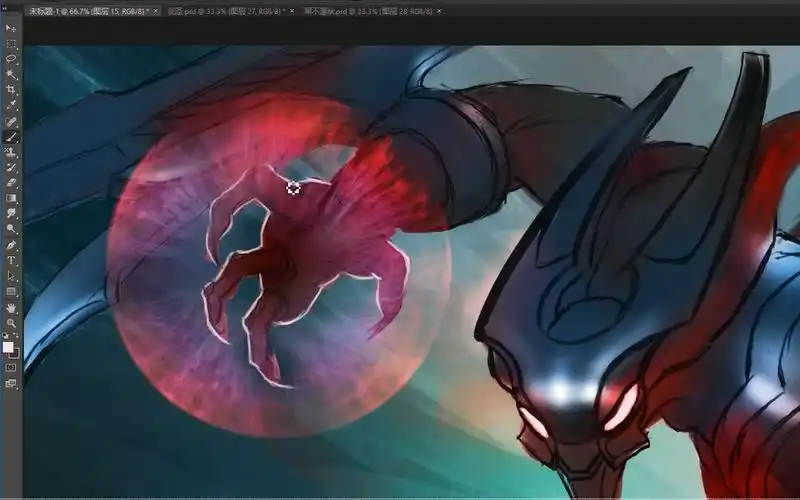Select the Hand tool
This screenshot has width=800, height=500.
click(11, 307)
